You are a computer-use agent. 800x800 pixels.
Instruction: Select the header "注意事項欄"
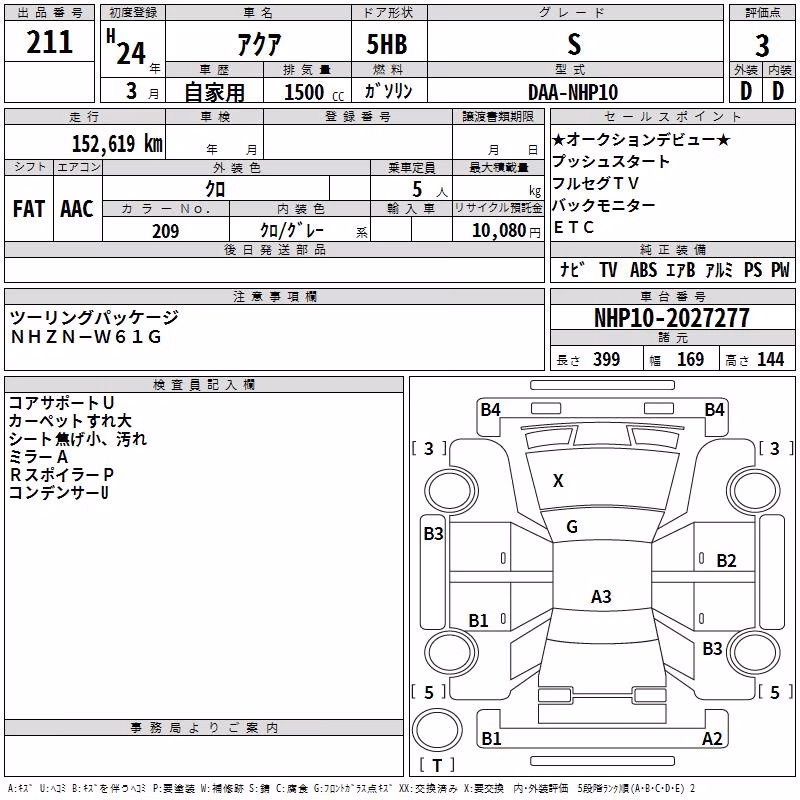coord(274,296)
